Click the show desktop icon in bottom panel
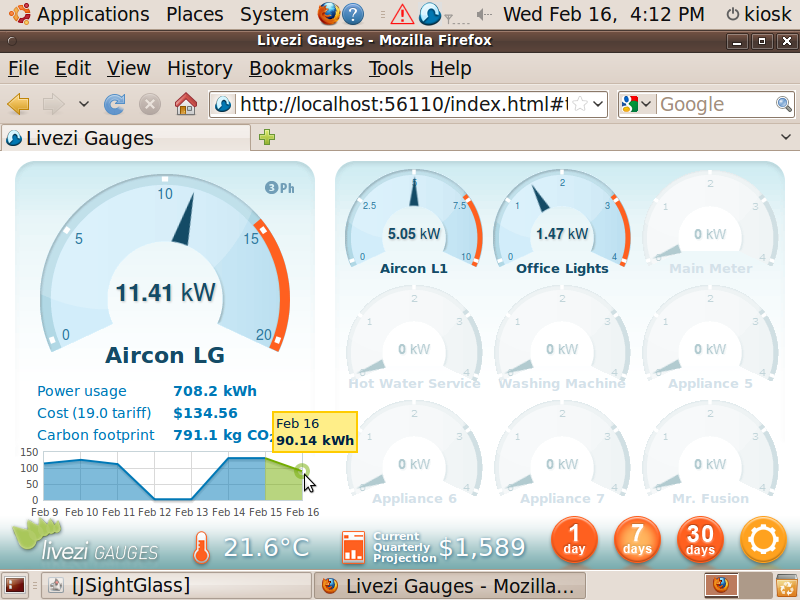This screenshot has width=800, height=600. [15, 586]
